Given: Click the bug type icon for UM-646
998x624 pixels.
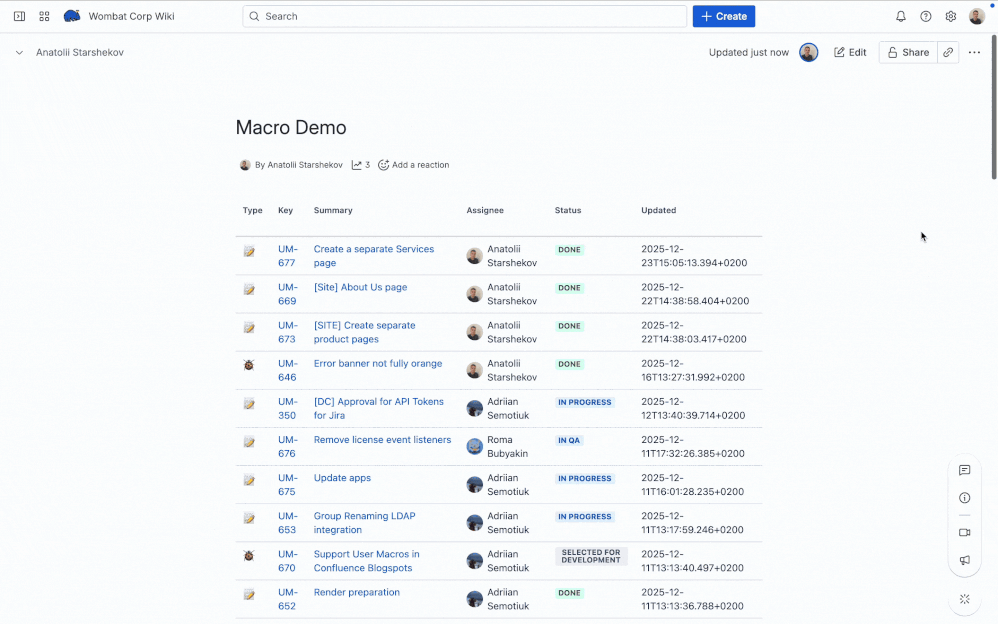Looking at the screenshot, I should 249,365.
